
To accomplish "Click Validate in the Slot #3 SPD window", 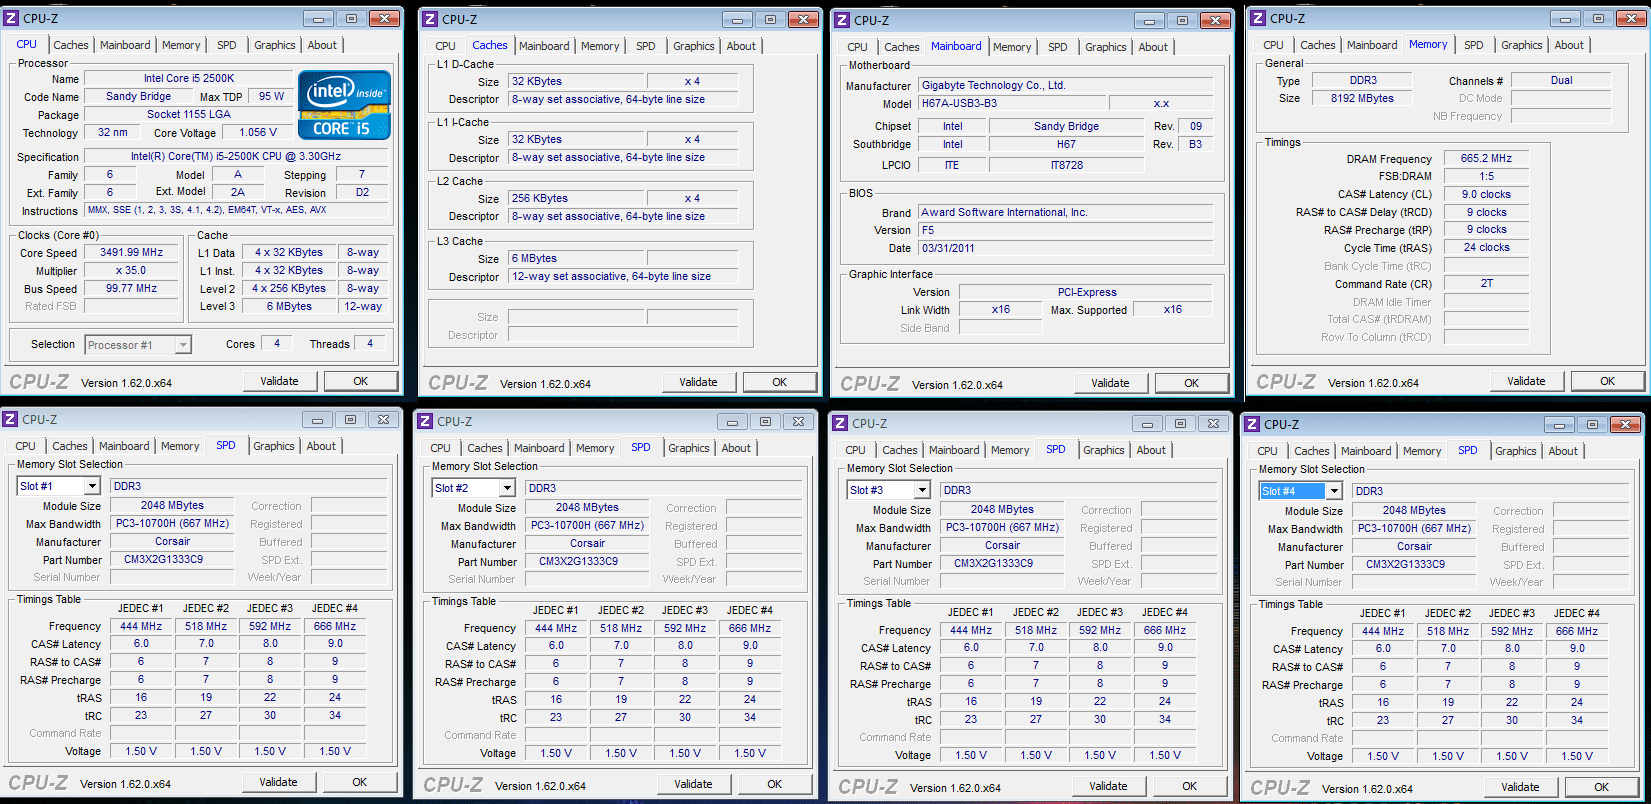I will [1108, 786].
